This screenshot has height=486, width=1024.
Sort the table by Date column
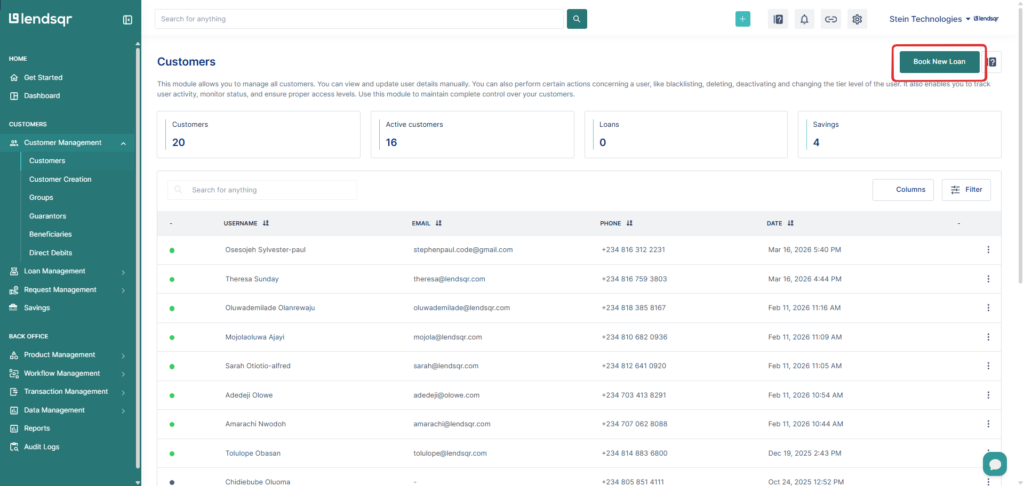tap(790, 223)
